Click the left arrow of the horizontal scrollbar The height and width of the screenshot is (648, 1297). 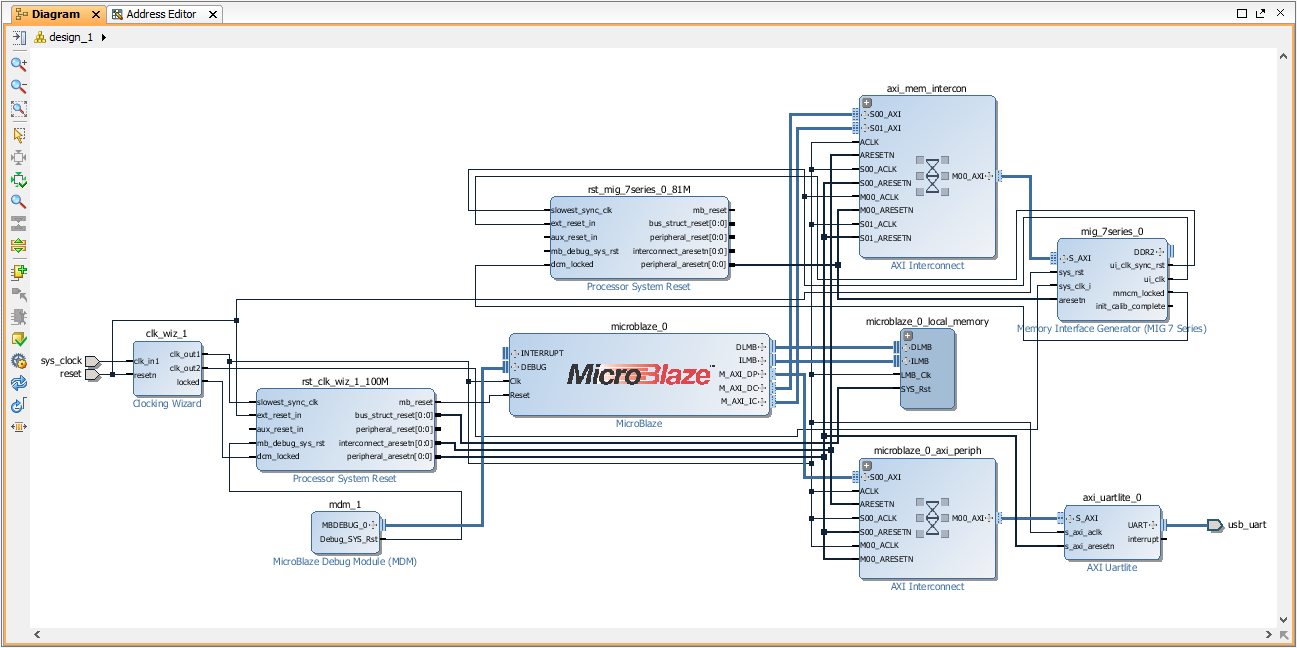(38, 635)
